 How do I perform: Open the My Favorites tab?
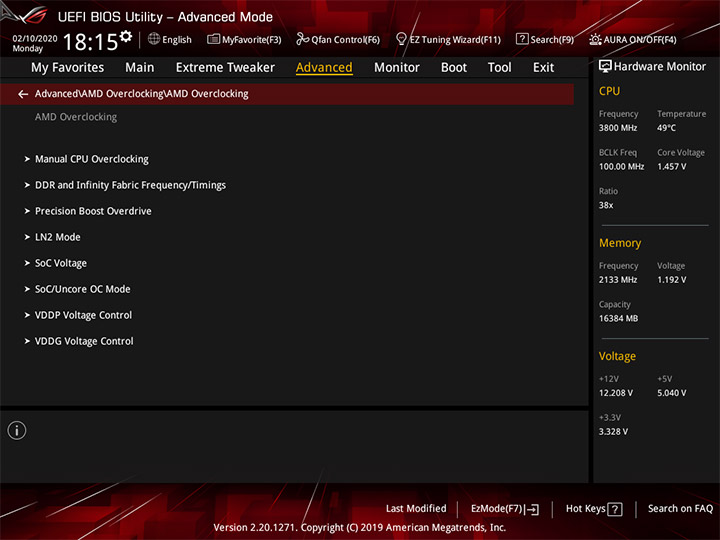point(68,68)
